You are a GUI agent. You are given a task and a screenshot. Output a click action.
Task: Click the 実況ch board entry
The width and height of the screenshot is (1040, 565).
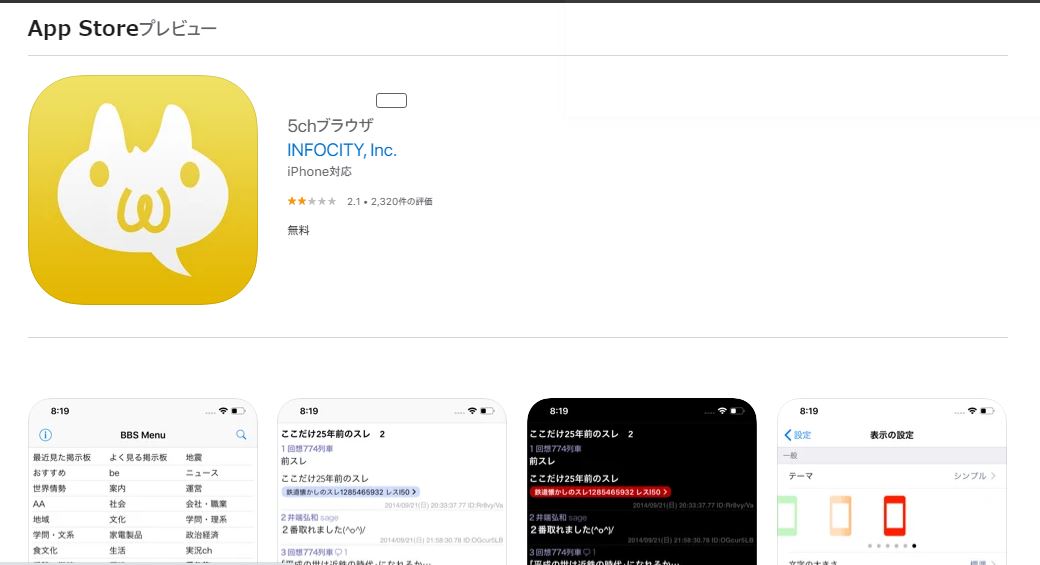[x=199, y=550]
